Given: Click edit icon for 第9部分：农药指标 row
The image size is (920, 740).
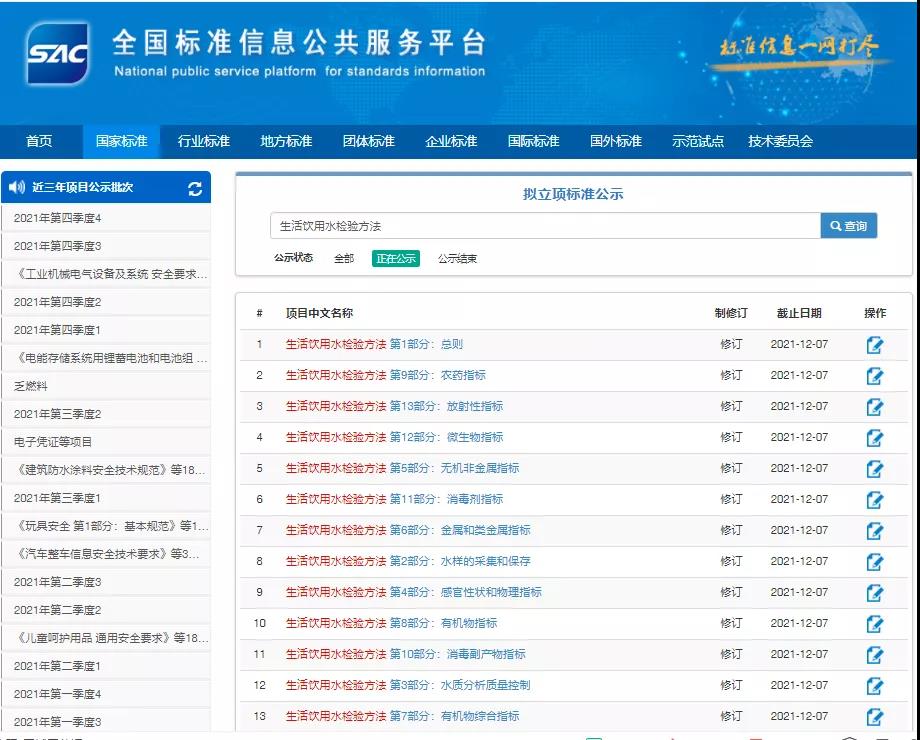Looking at the screenshot, I should click(874, 376).
